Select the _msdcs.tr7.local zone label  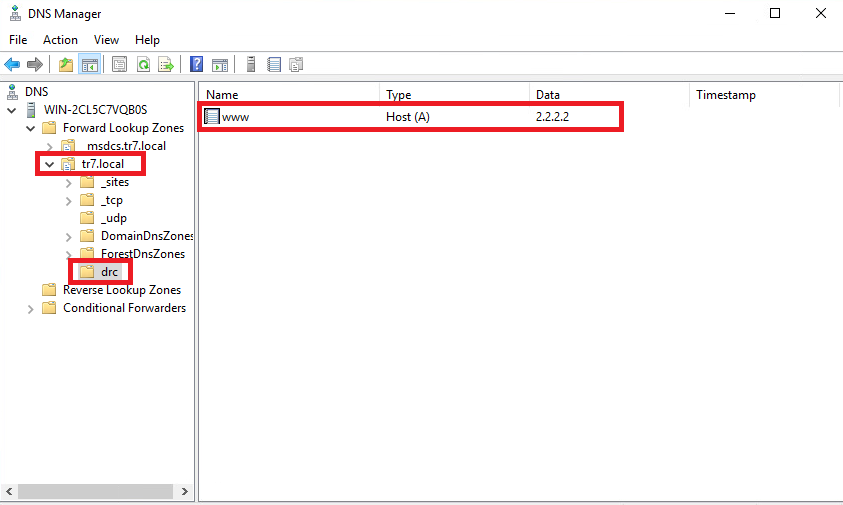pyautogui.click(x=124, y=146)
